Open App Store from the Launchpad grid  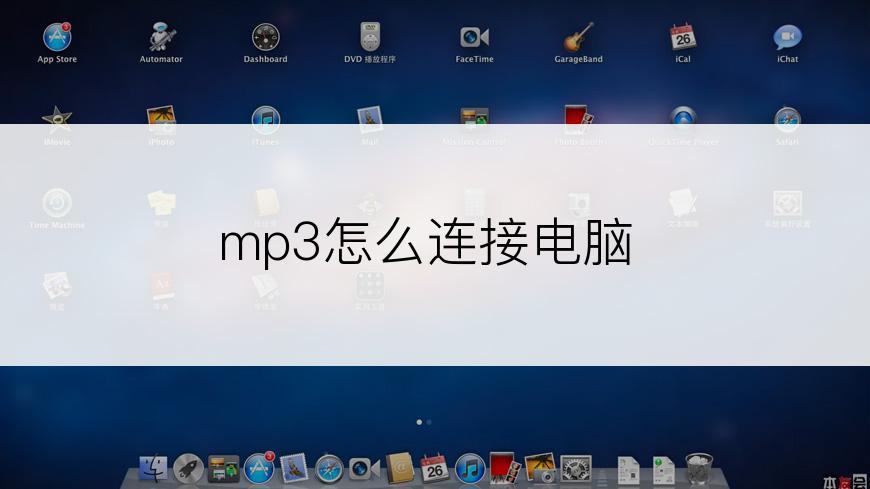click(x=57, y=37)
